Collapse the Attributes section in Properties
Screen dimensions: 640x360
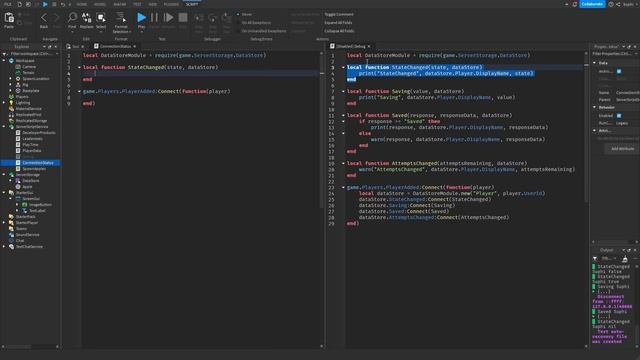tap(594, 131)
